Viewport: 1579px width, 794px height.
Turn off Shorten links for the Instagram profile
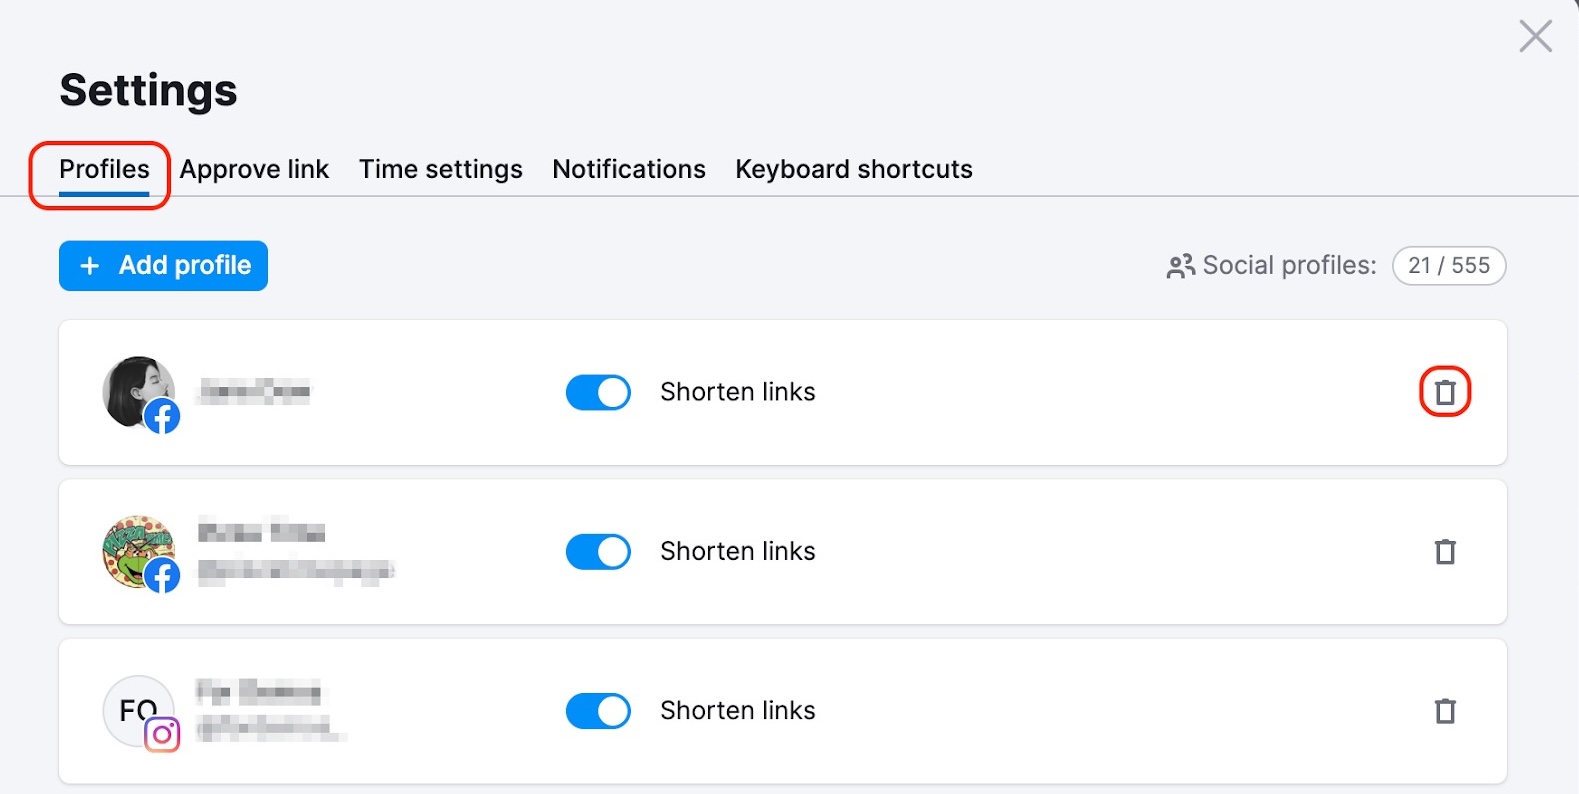tap(598, 711)
